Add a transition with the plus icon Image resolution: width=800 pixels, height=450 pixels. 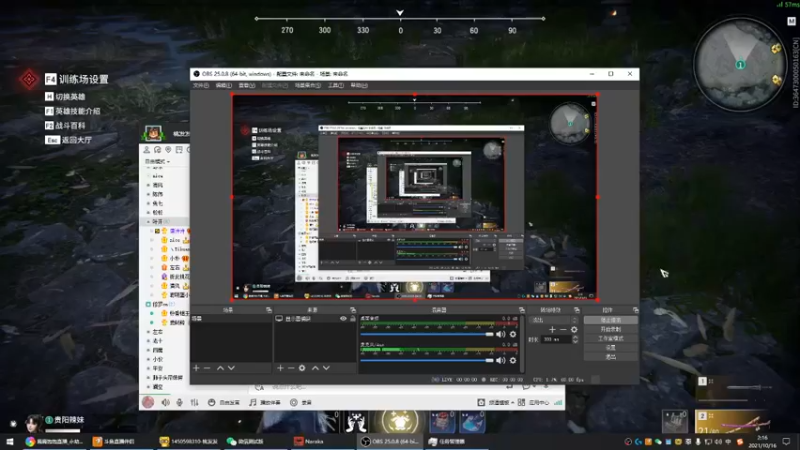552,330
